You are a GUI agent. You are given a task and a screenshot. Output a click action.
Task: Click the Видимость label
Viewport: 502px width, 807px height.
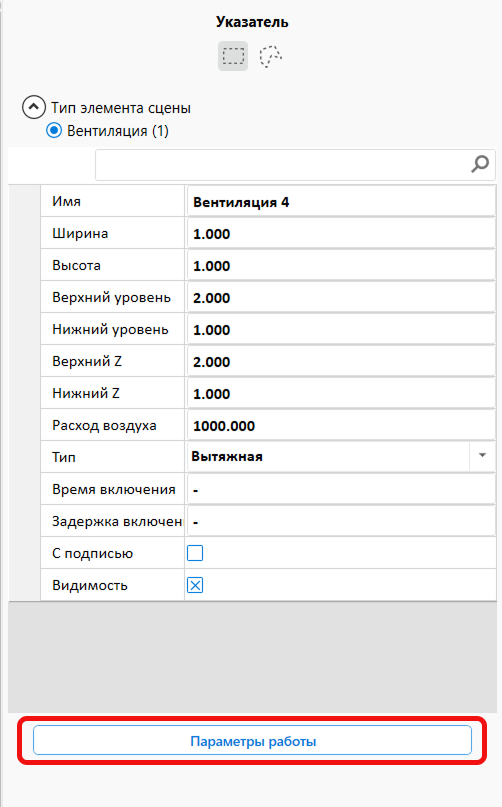pyautogui.click(x=90, y=585)
